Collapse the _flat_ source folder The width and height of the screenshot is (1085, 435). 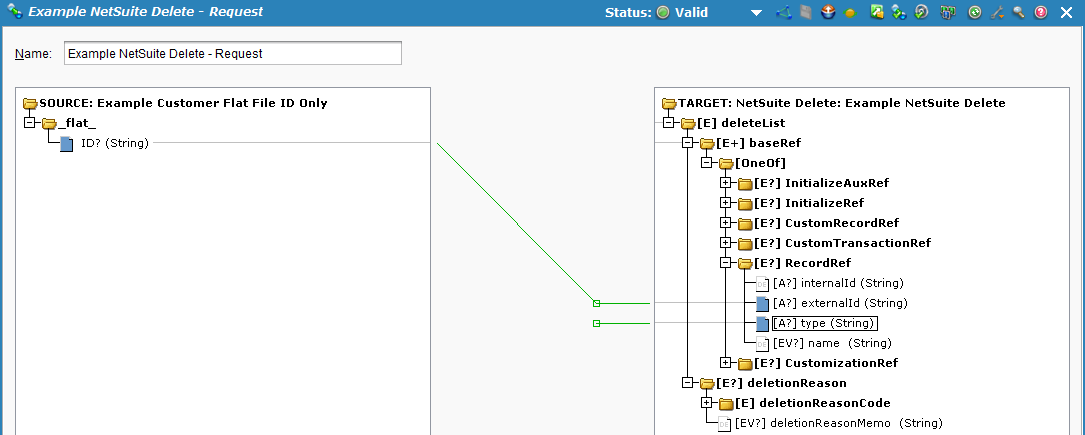point(29,123)
